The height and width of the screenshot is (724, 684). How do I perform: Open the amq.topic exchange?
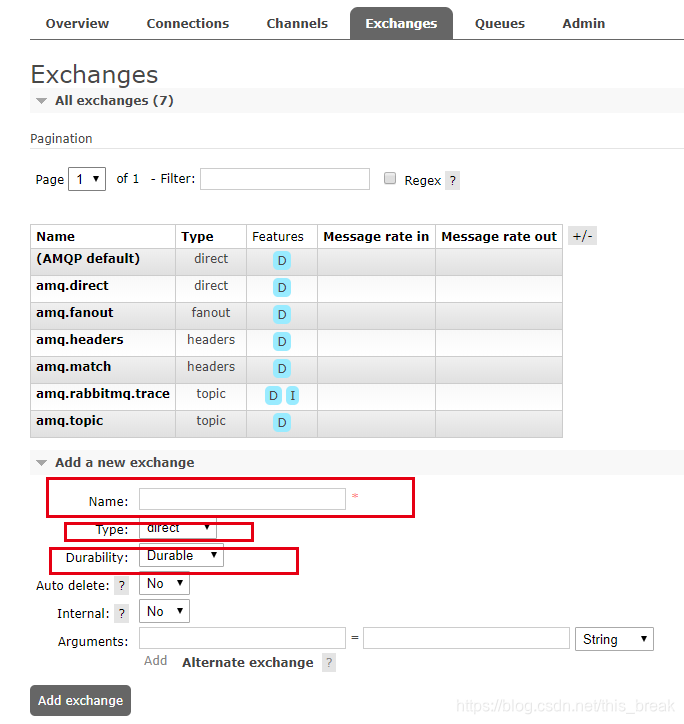[x=69, y=421]
